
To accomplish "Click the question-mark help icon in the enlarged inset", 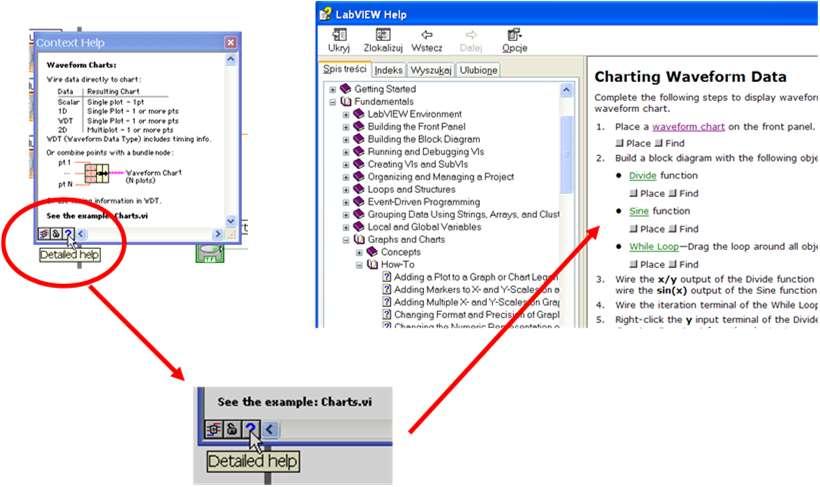I will tap(251, 429).
